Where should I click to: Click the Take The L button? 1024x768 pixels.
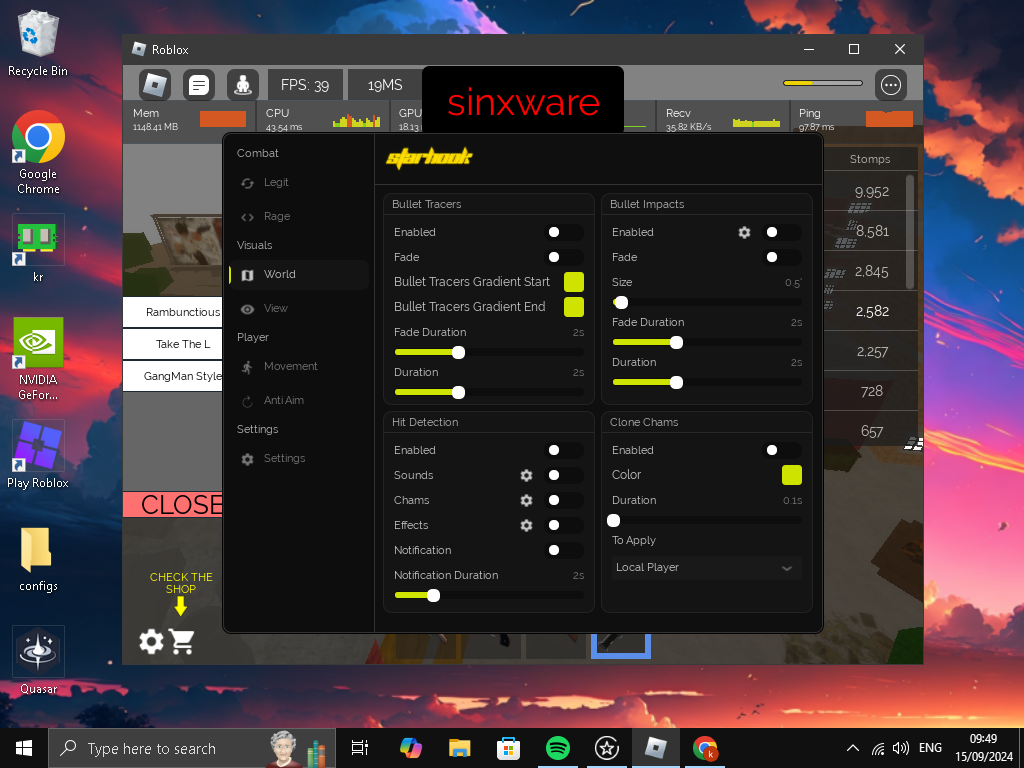(x=173, y=344)
